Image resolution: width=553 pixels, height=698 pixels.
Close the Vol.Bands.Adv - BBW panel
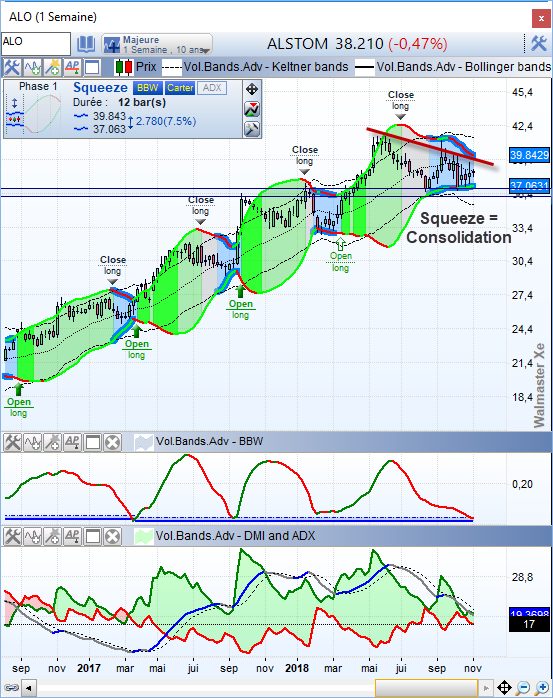112,442
